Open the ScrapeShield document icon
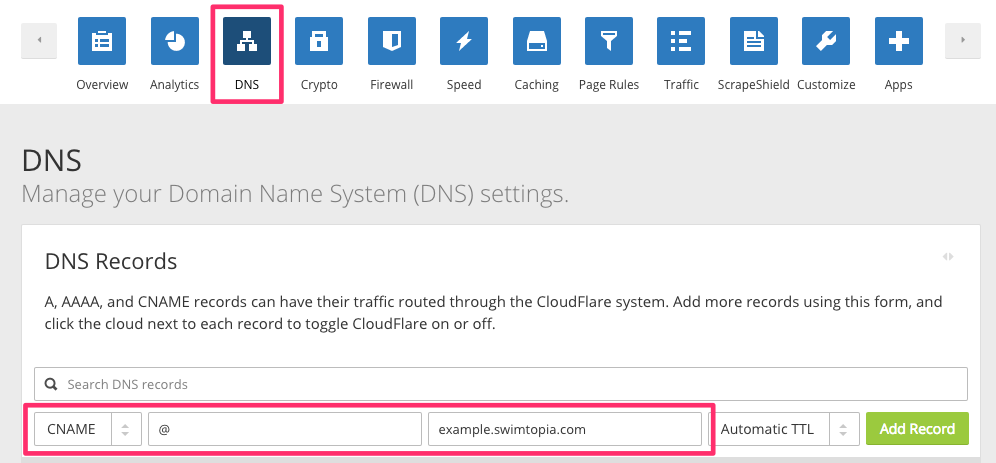The image size is (996, 463). (x=754, y=41)
